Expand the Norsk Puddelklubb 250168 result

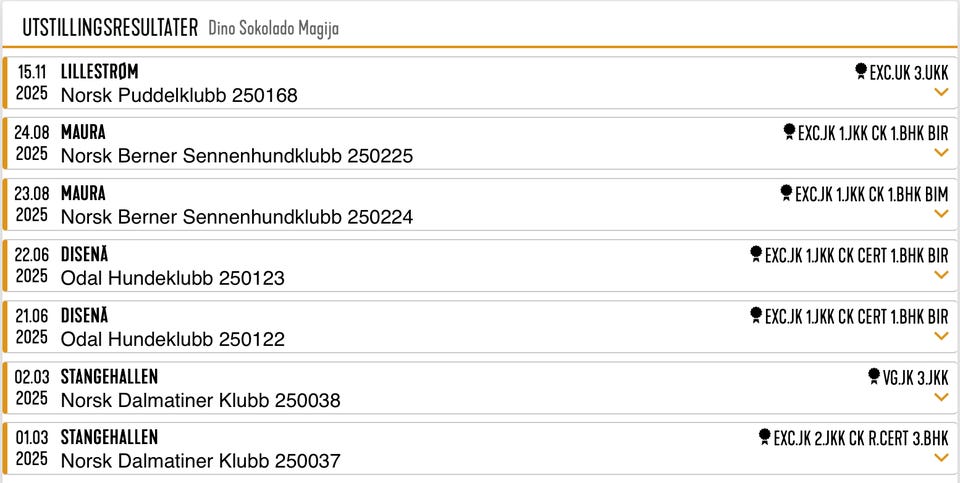coord(941,92)
